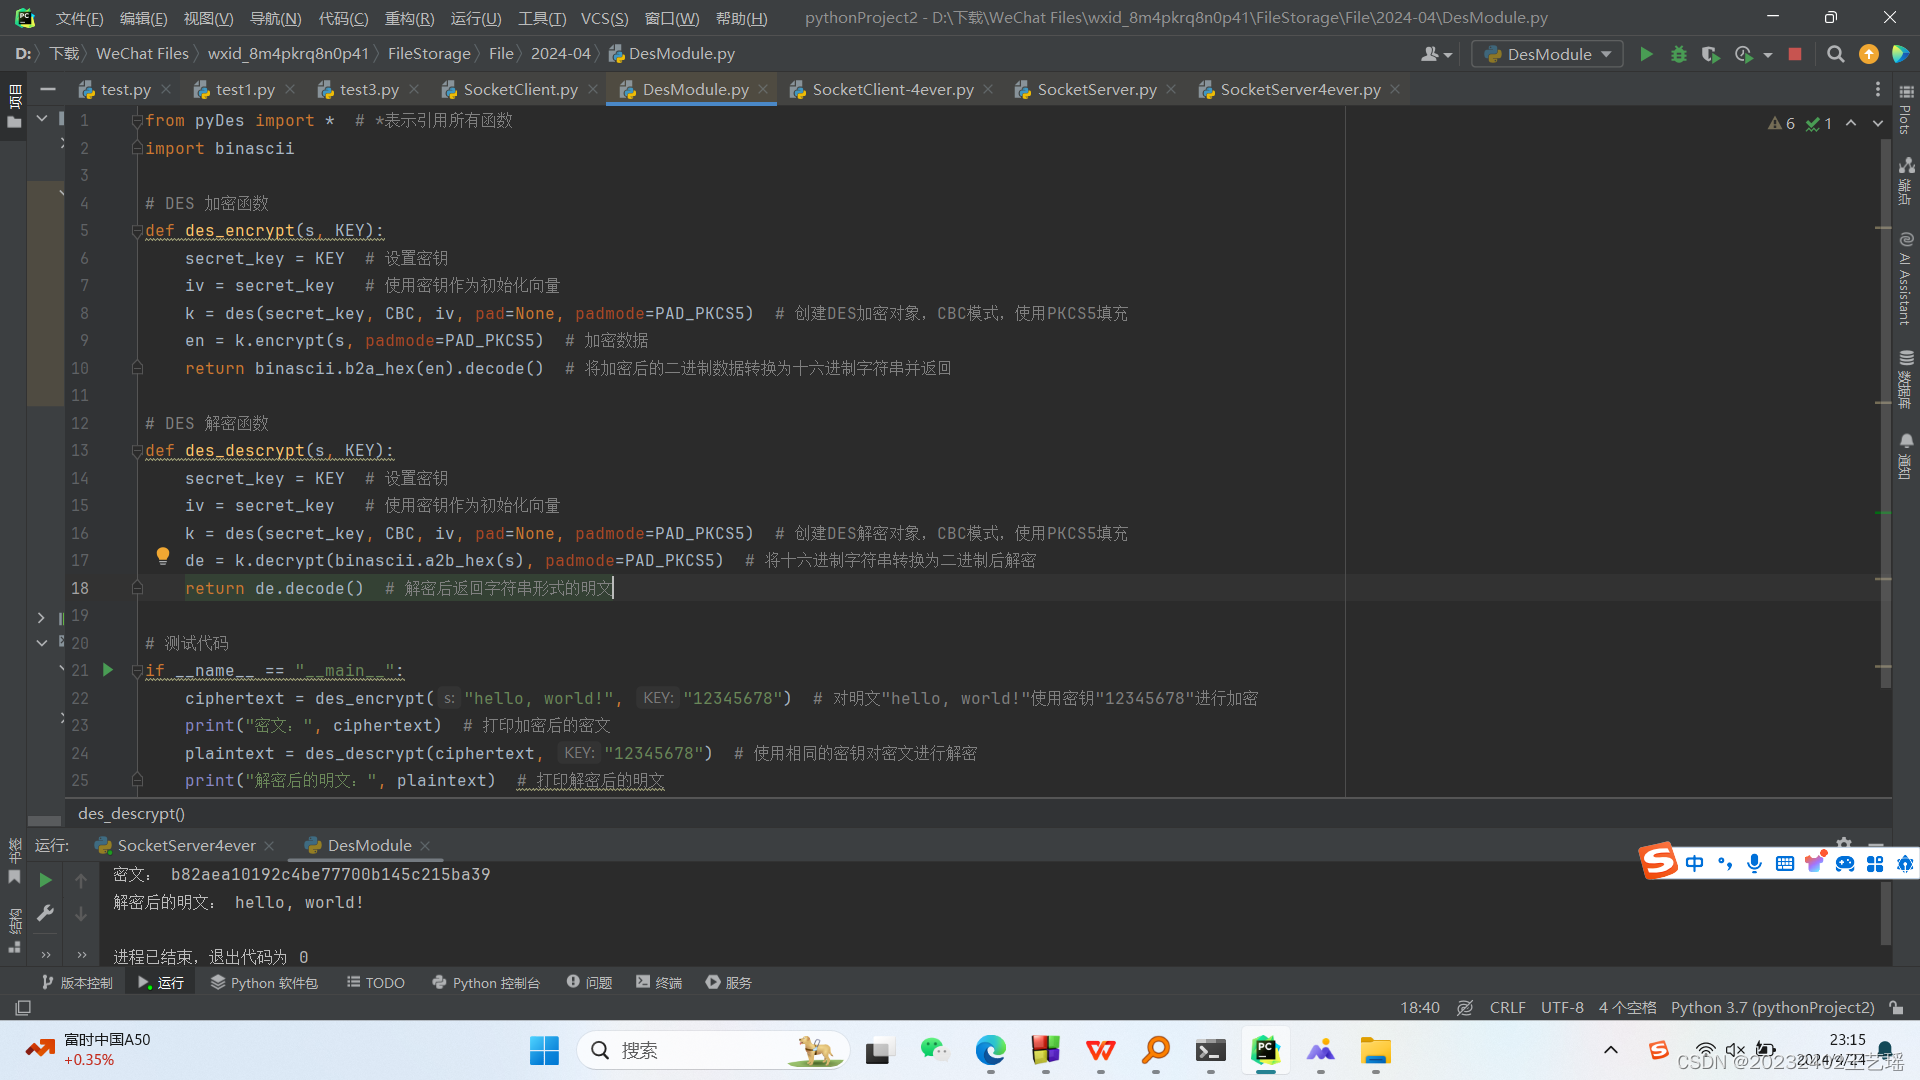Collapse the des_encrypt function fold marker
Viewport: 1920px width, 1080px height.
[x=137, y=231]
